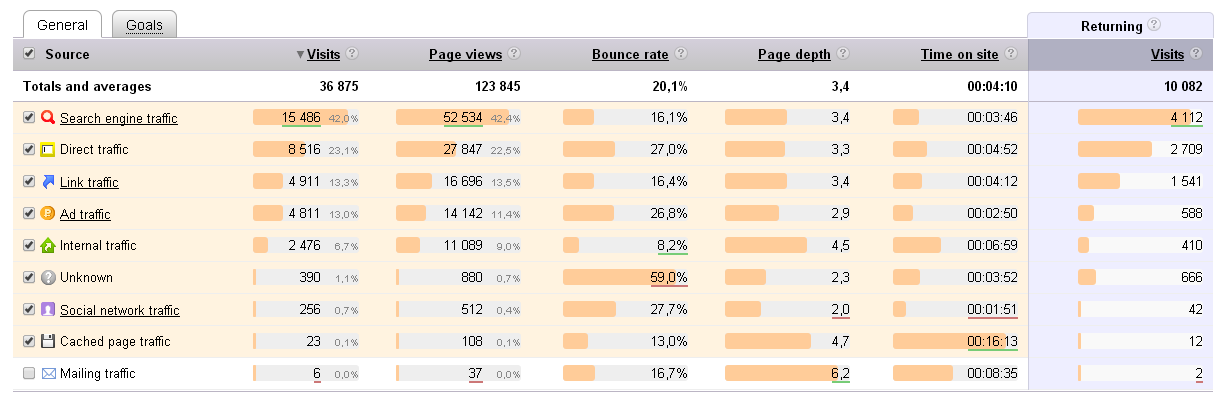Enable the Mailing traffic checkbox

click(x=29, y=374)
